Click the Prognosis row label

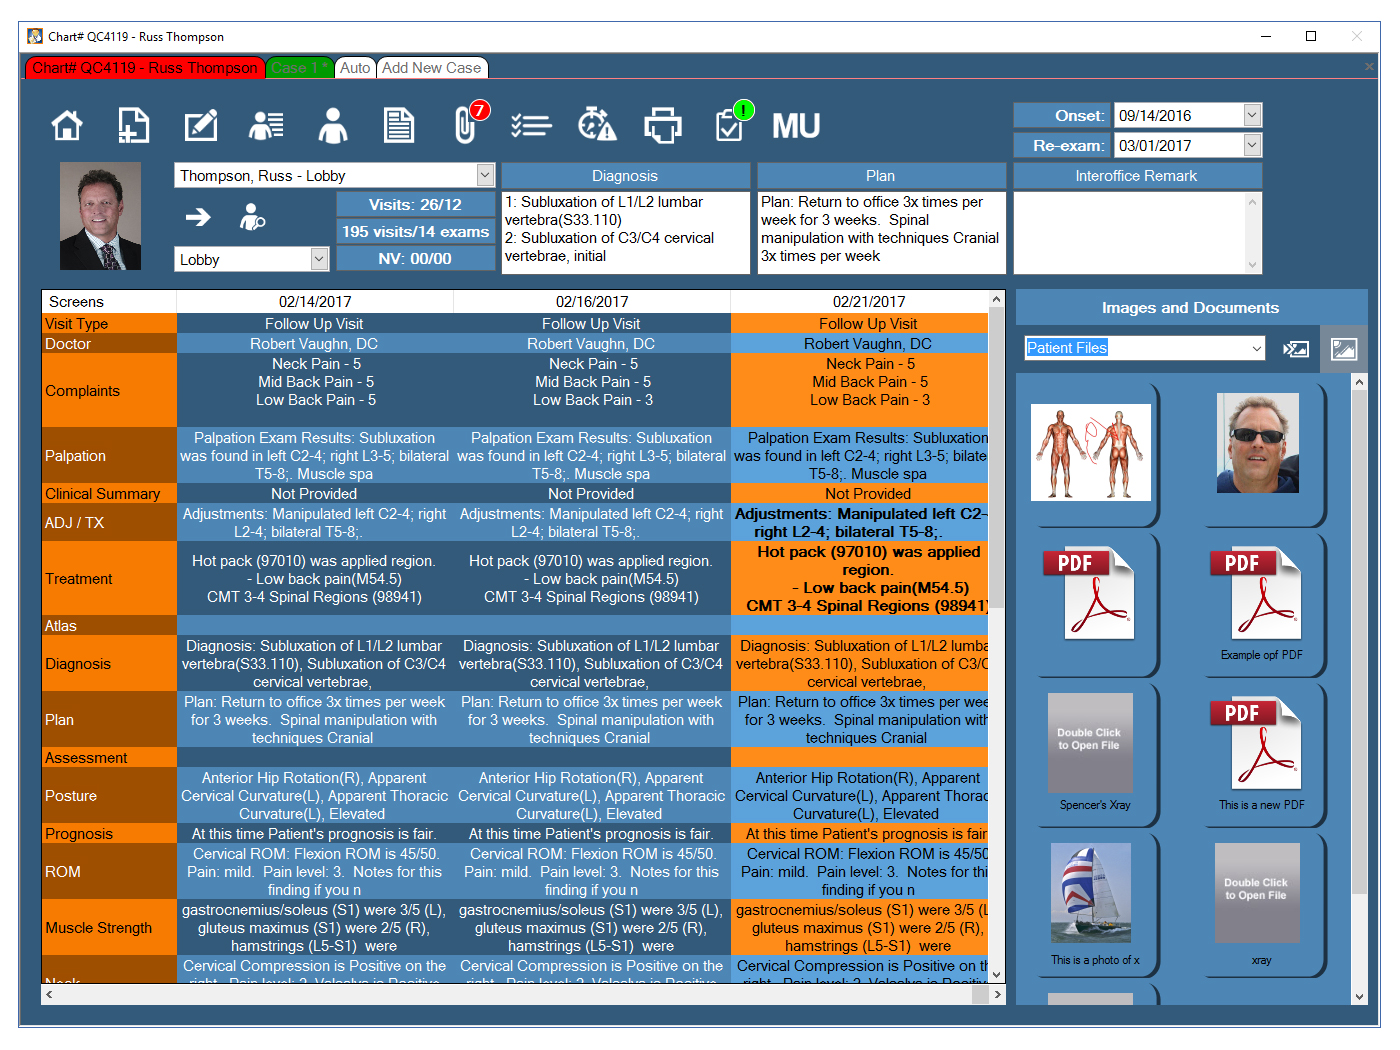point(109,834)
